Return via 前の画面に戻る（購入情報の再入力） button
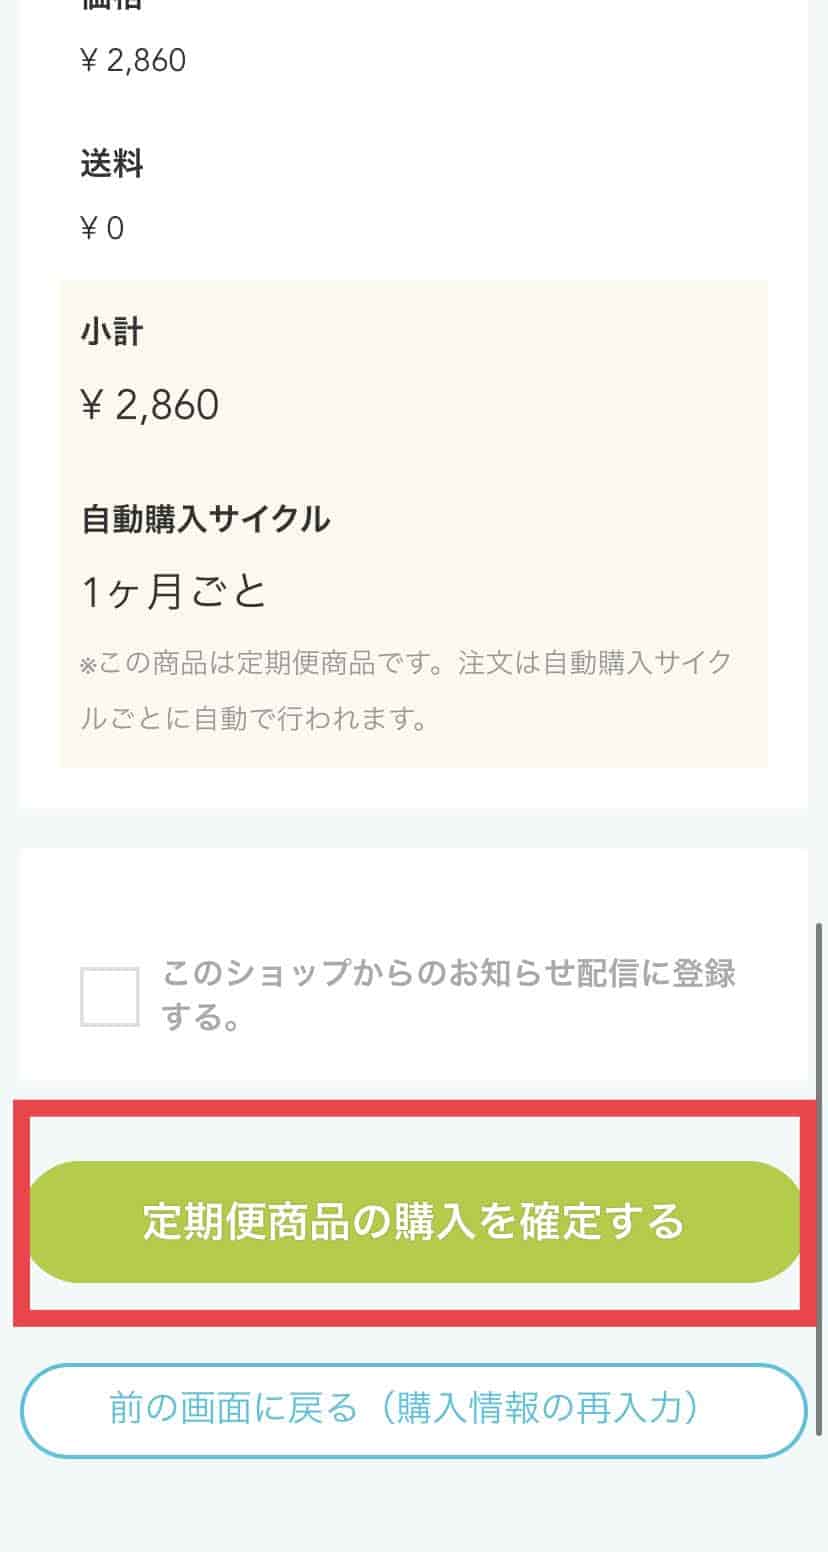This screenshot has height=1552, width=828. point(414,1410)
